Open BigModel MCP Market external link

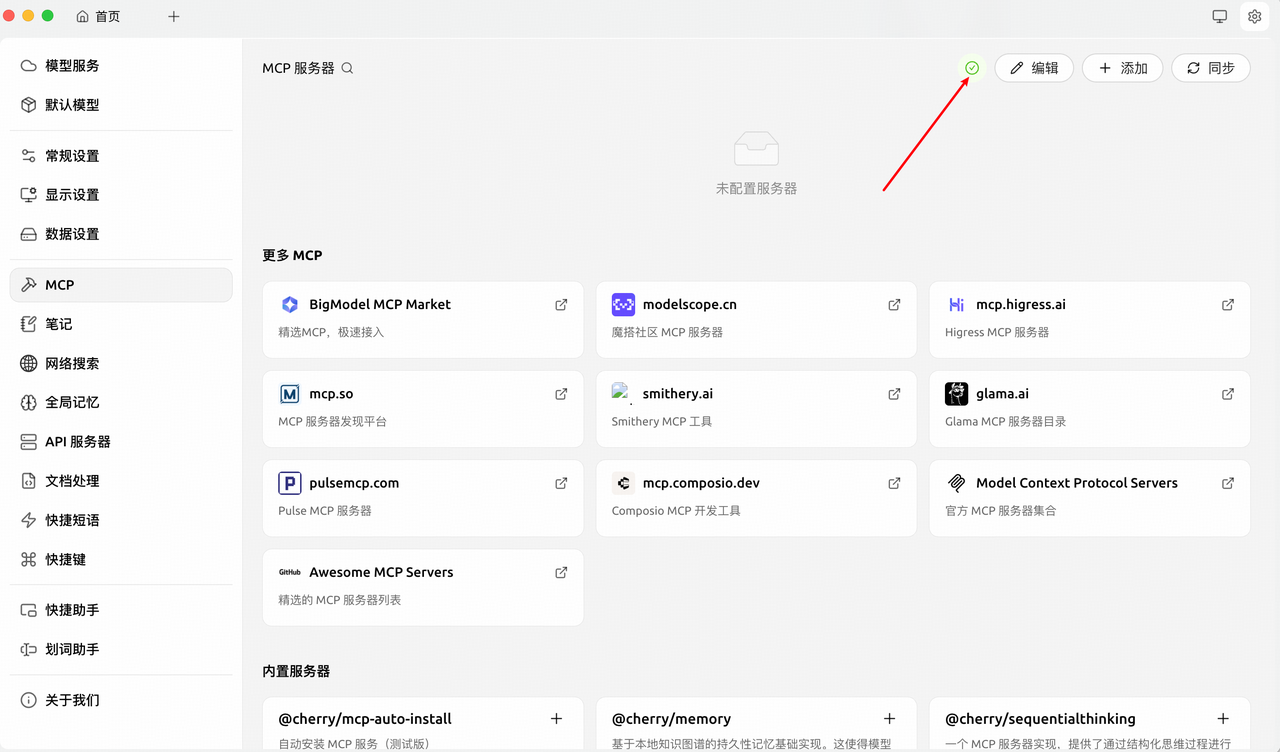561,305
